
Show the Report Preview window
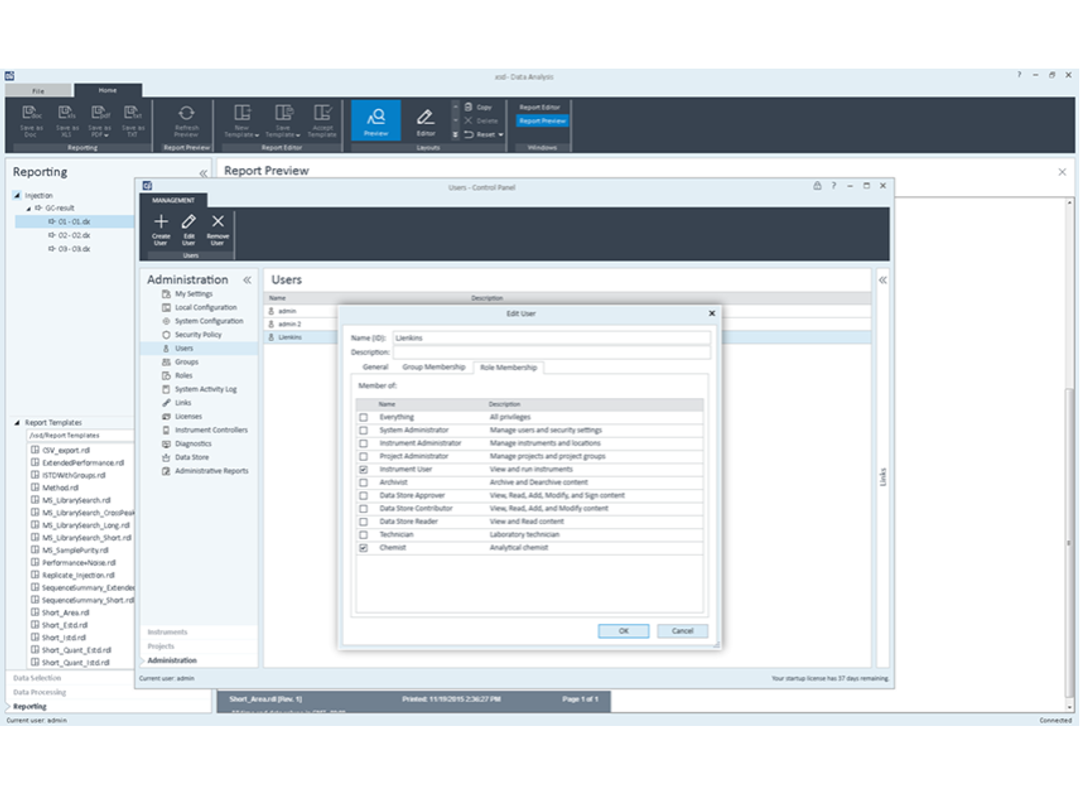[x=542, y=121]
